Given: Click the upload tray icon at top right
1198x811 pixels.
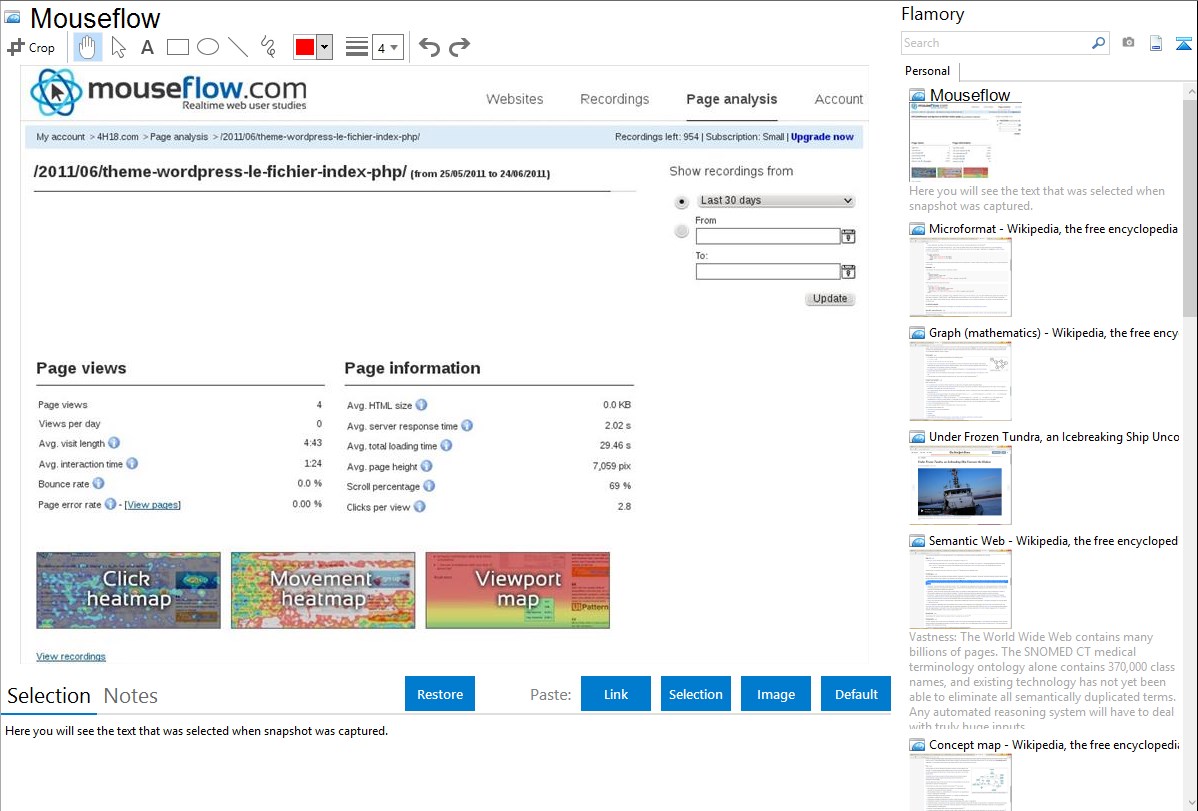Looking at the screenshot, I should (x=1183, y=43).
